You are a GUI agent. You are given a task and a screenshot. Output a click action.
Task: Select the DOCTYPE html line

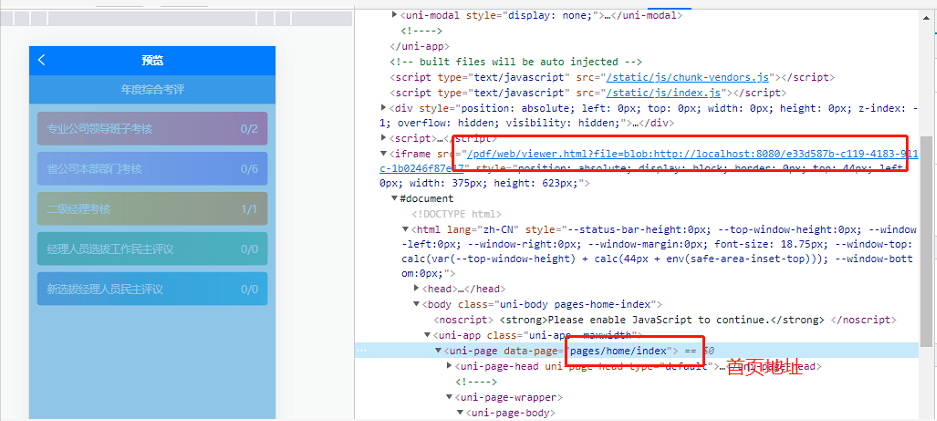[457, 214]
